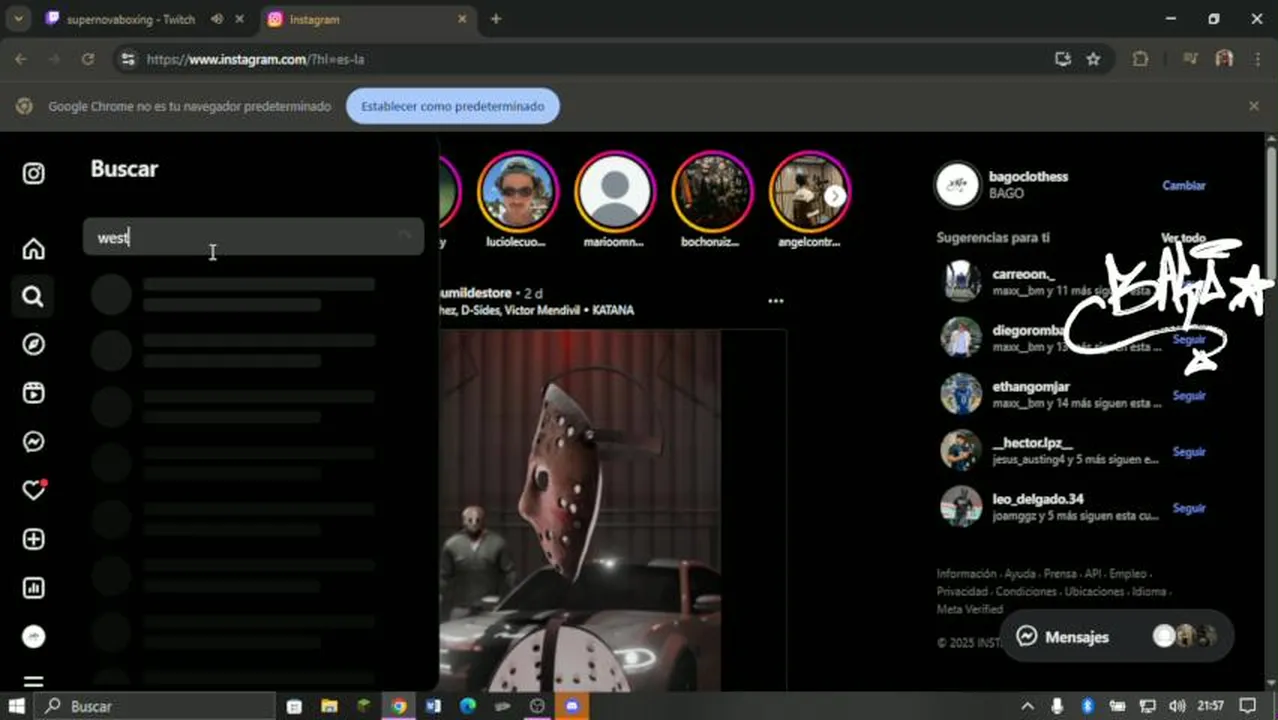The width and height of the screenshot is (1278, 720).
Task: Open Messenger icon in the sidebar
Action: pyautogui.click(x=33, y=441)
